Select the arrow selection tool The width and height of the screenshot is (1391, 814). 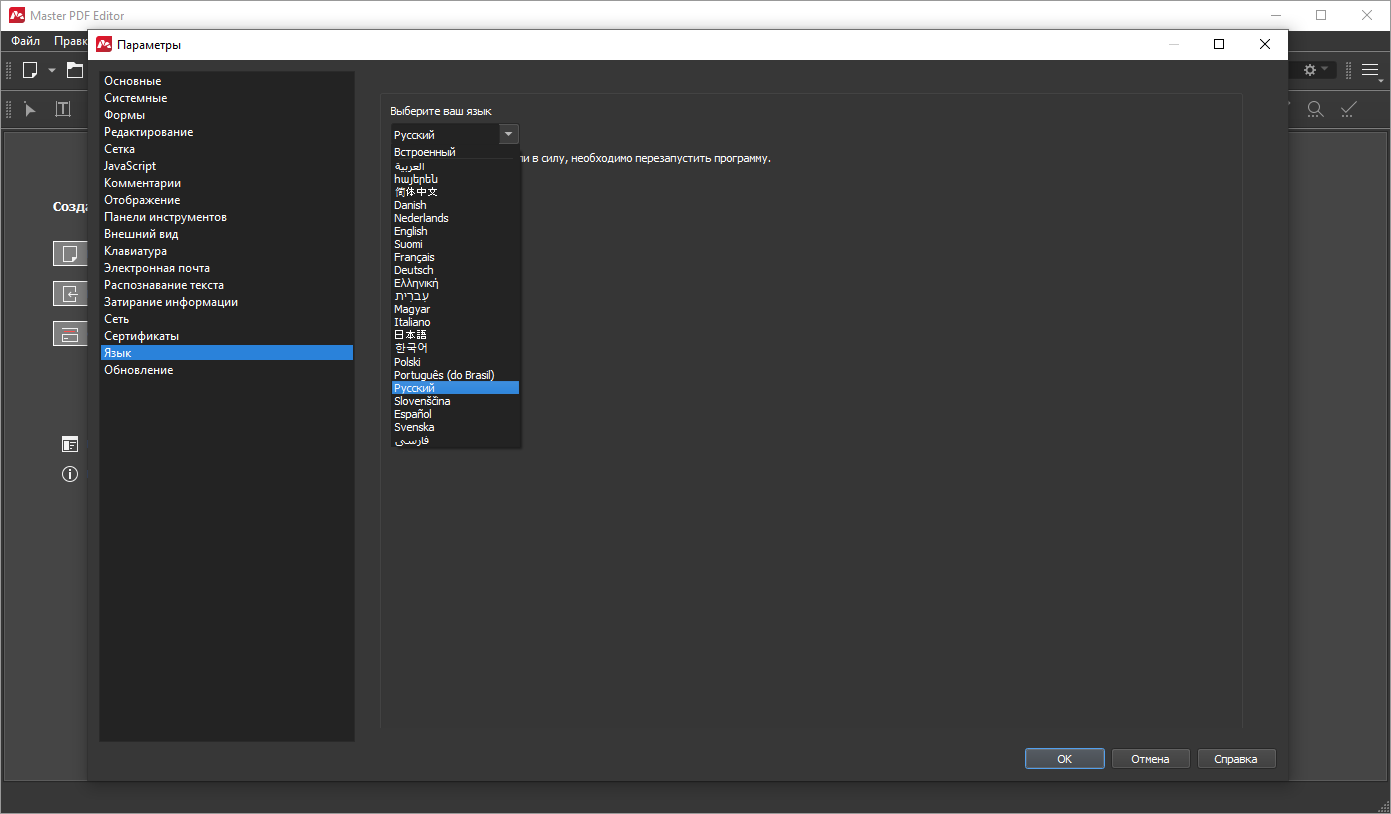30,109
